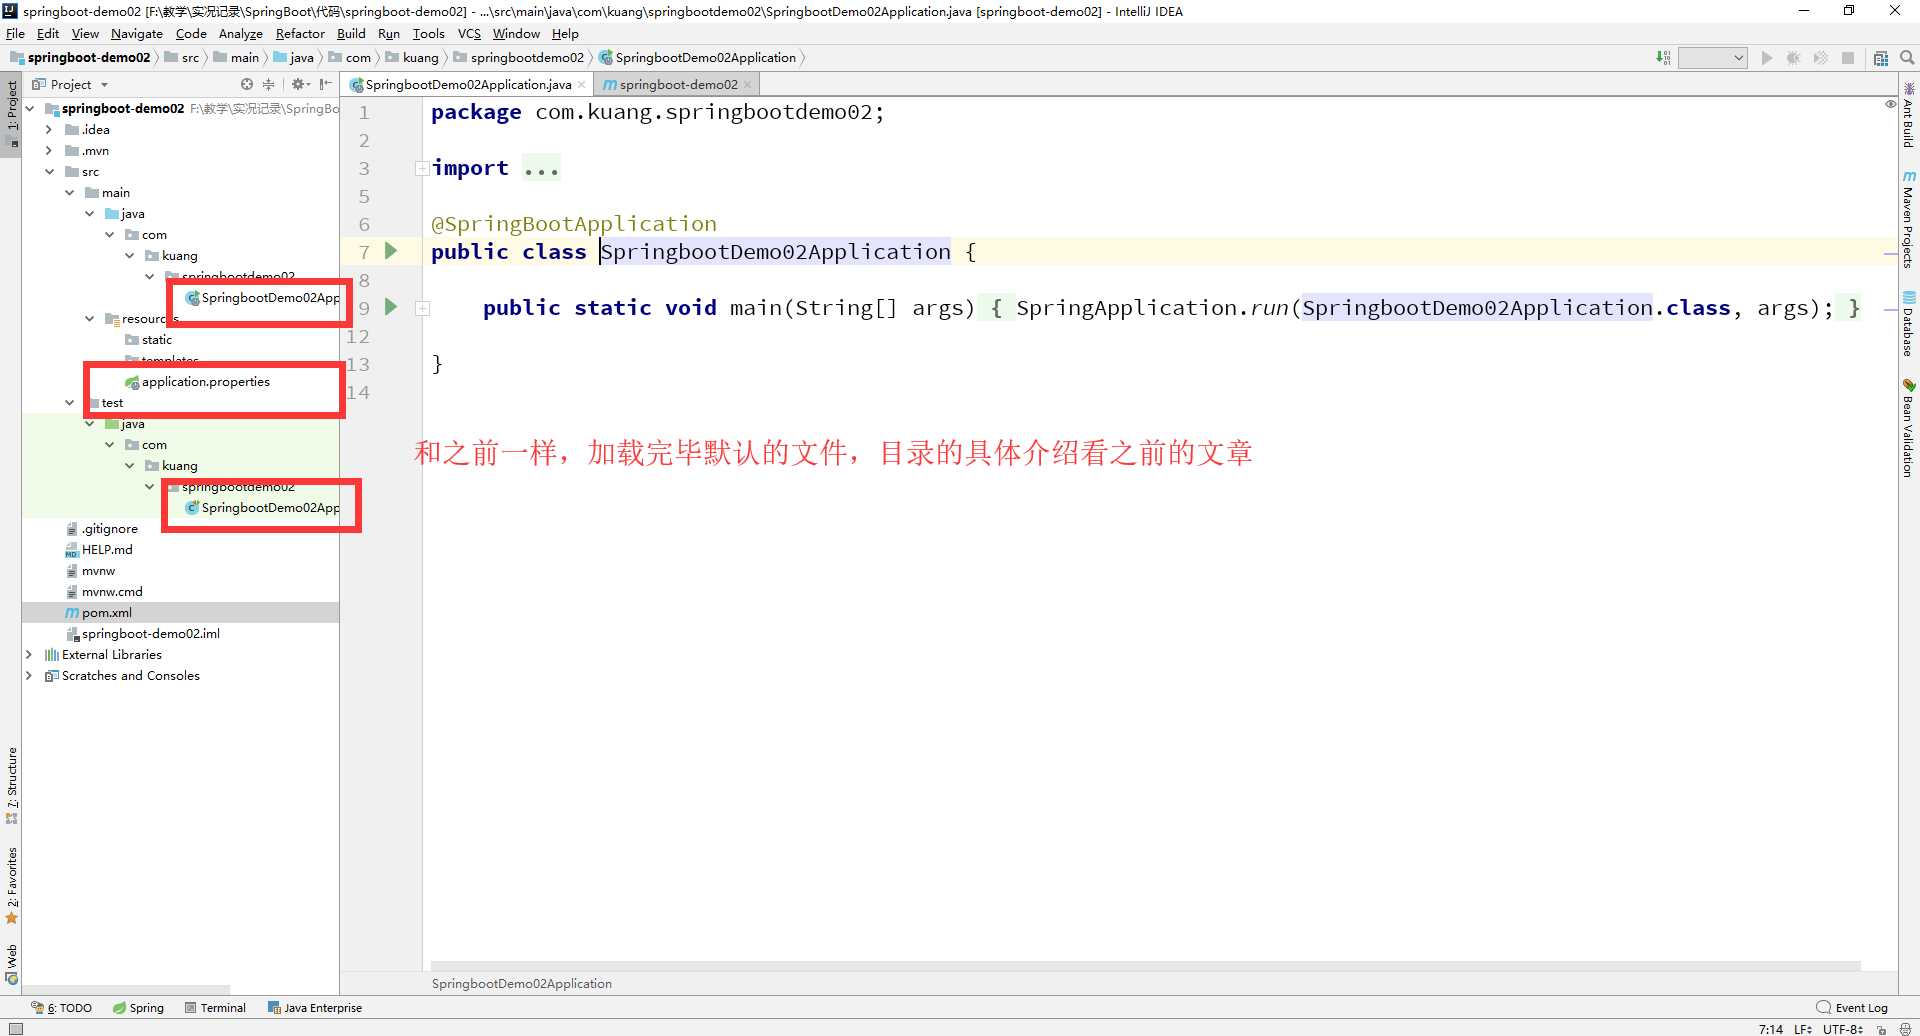
Task: Click Run with Coverage icon
Action: click(1821, 58)
